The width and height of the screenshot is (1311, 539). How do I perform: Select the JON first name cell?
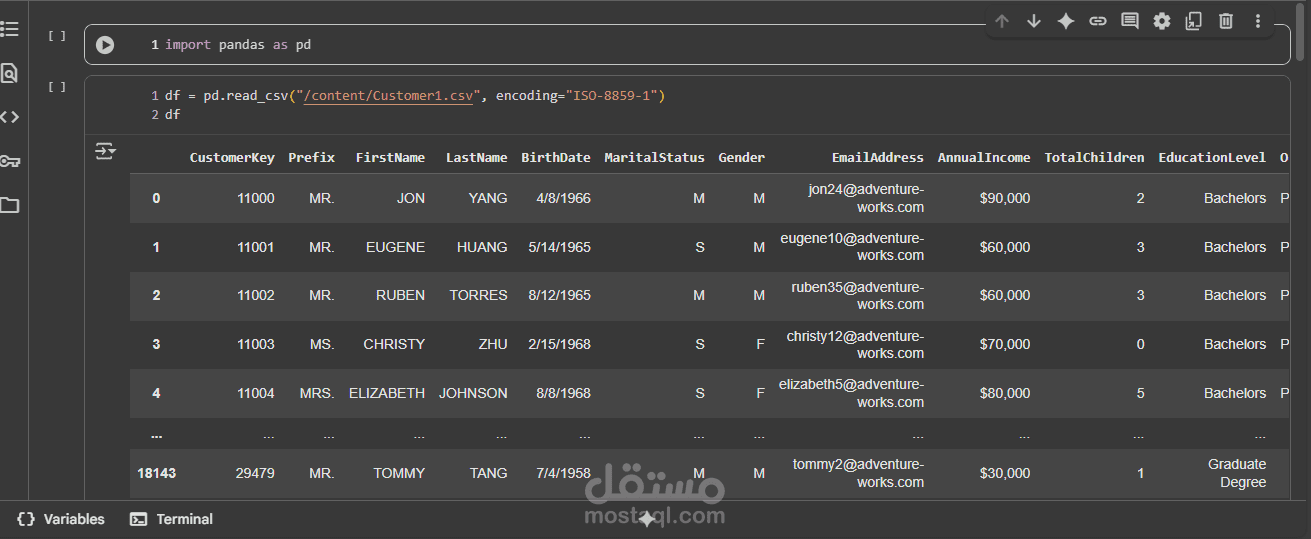coord(411,198)
